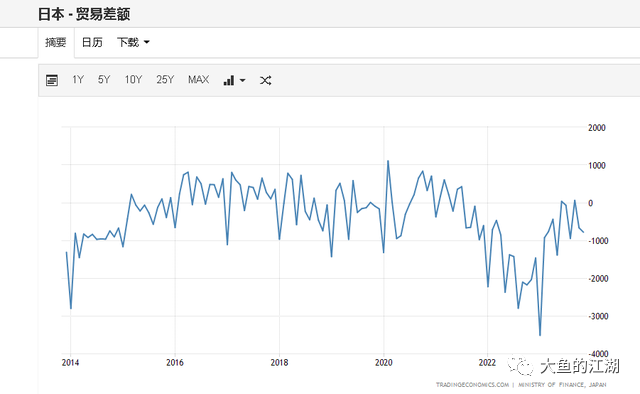The width and height of the screenshot is (640, 394).
Task: Open the data table view icon
Action: click(x=52, y=80)
